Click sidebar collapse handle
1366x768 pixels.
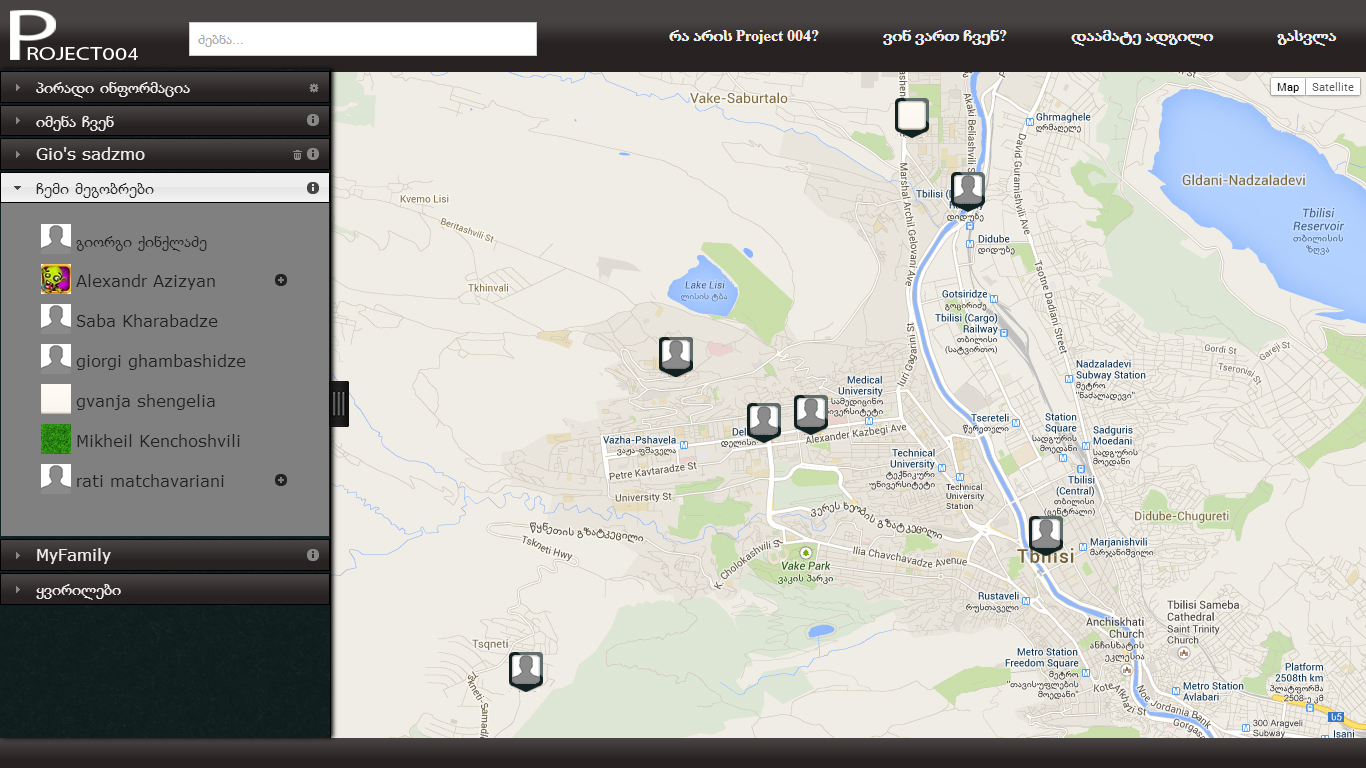coord(339,404)
